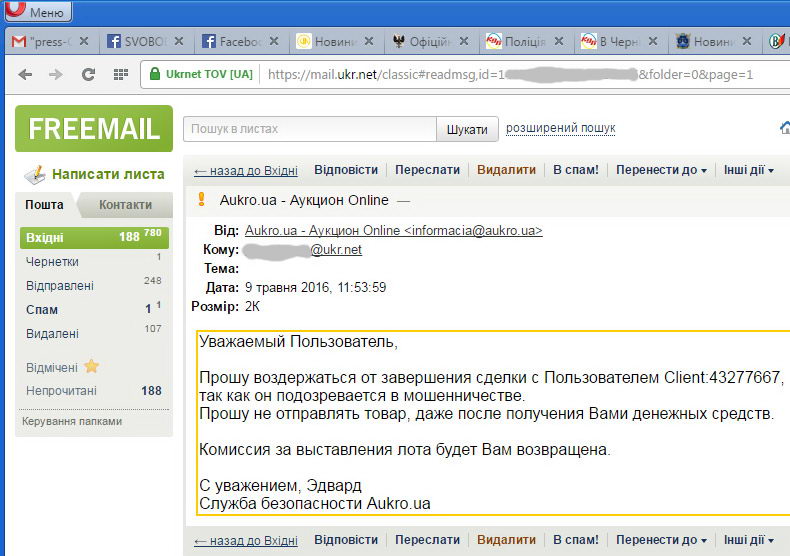The width and height of the screenshot is (790, 556).
Task: Star icon next to Відмічені folder
Action: [91, 367]
